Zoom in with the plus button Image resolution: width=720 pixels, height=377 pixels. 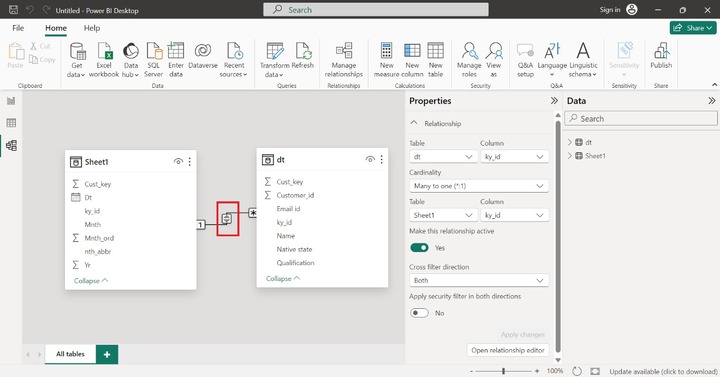click(537, 371)
